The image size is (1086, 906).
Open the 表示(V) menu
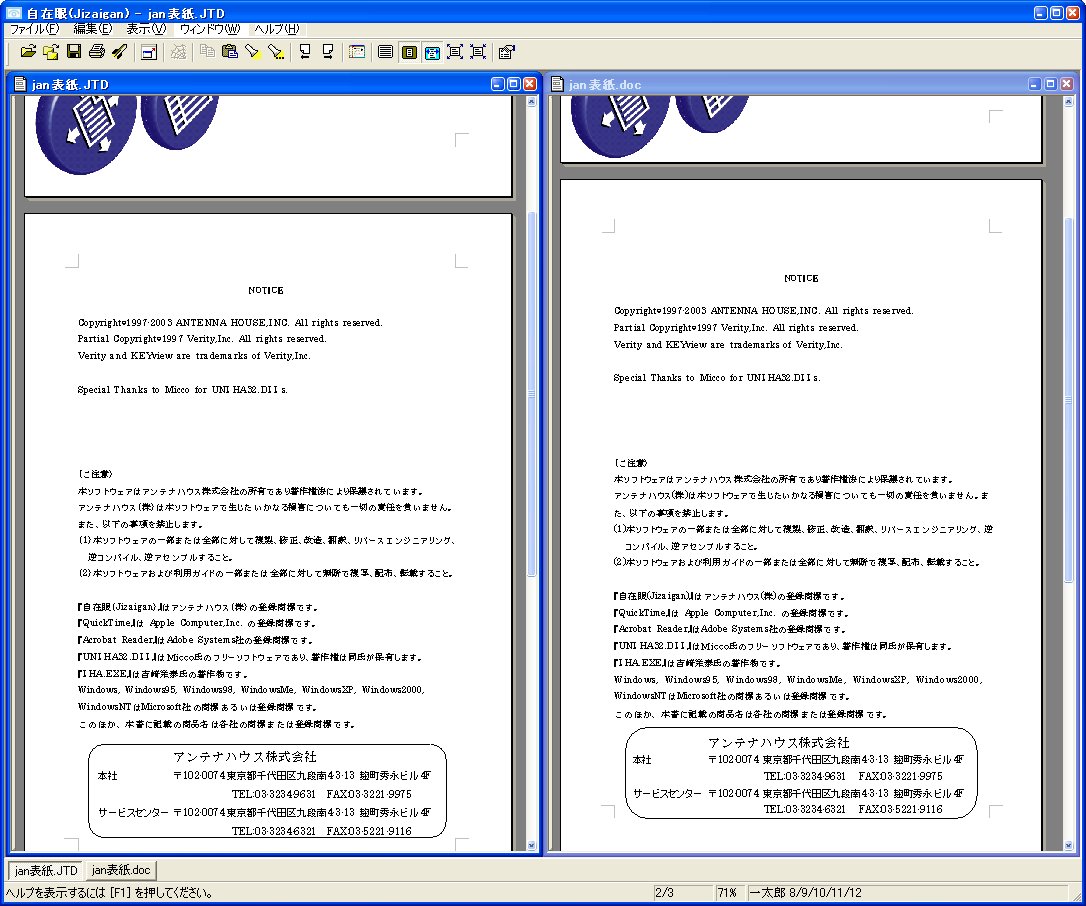coord(146,29)
